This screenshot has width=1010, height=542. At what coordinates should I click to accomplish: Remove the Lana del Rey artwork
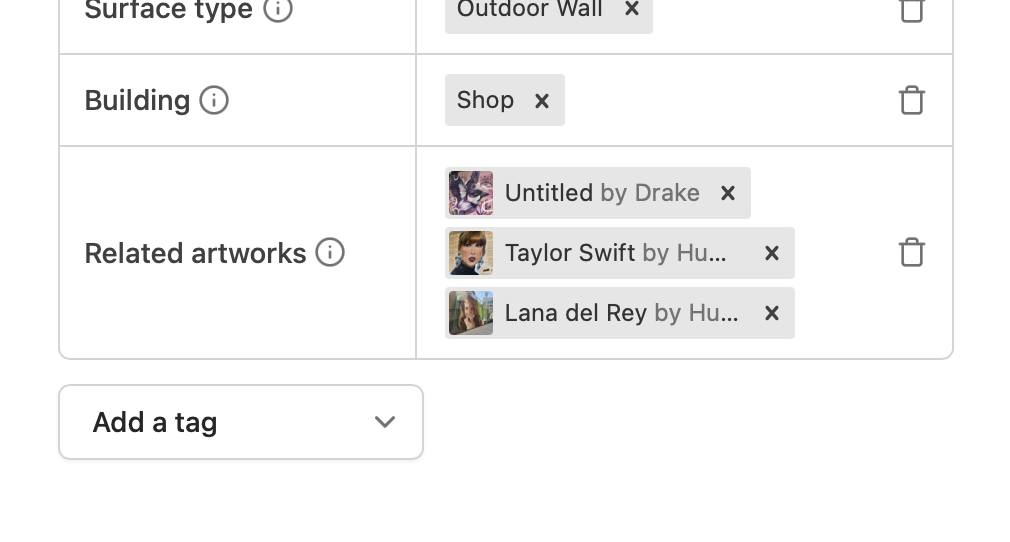click(x=772, y=313)
